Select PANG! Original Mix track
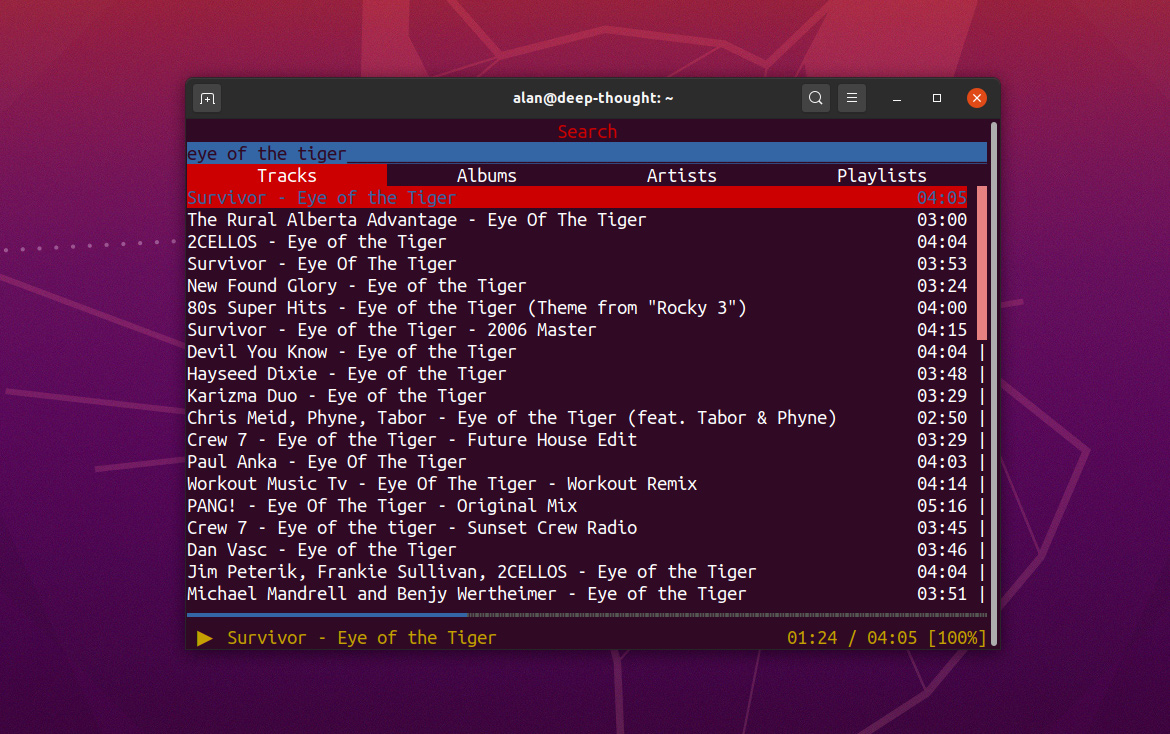The image size is (1170, 734). [x=577, y=506]
